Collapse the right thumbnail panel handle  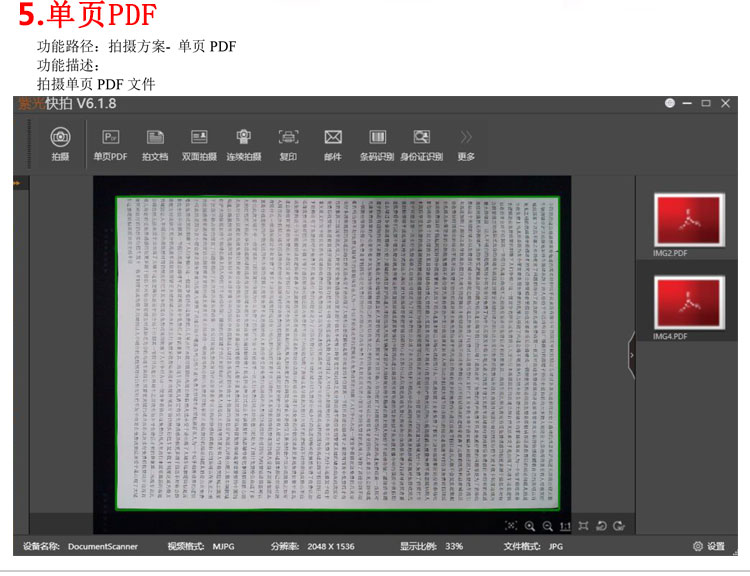631,355
